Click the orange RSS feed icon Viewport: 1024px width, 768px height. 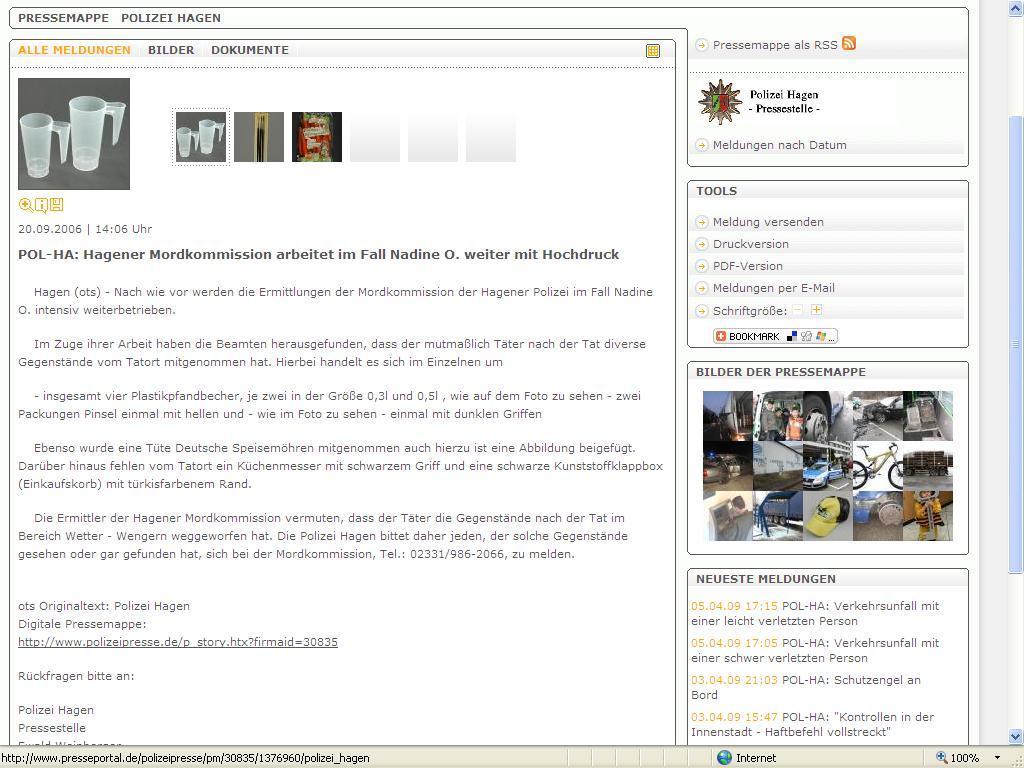[849, 43]
